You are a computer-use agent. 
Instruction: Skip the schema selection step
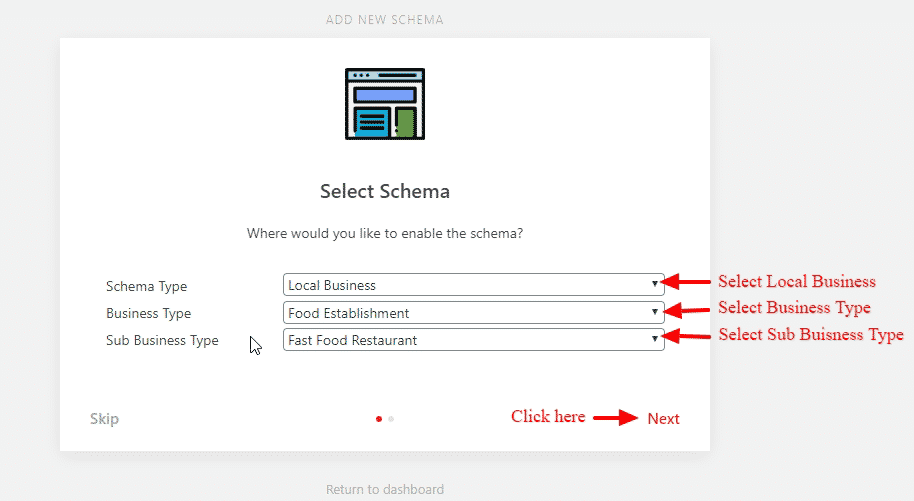104,419
